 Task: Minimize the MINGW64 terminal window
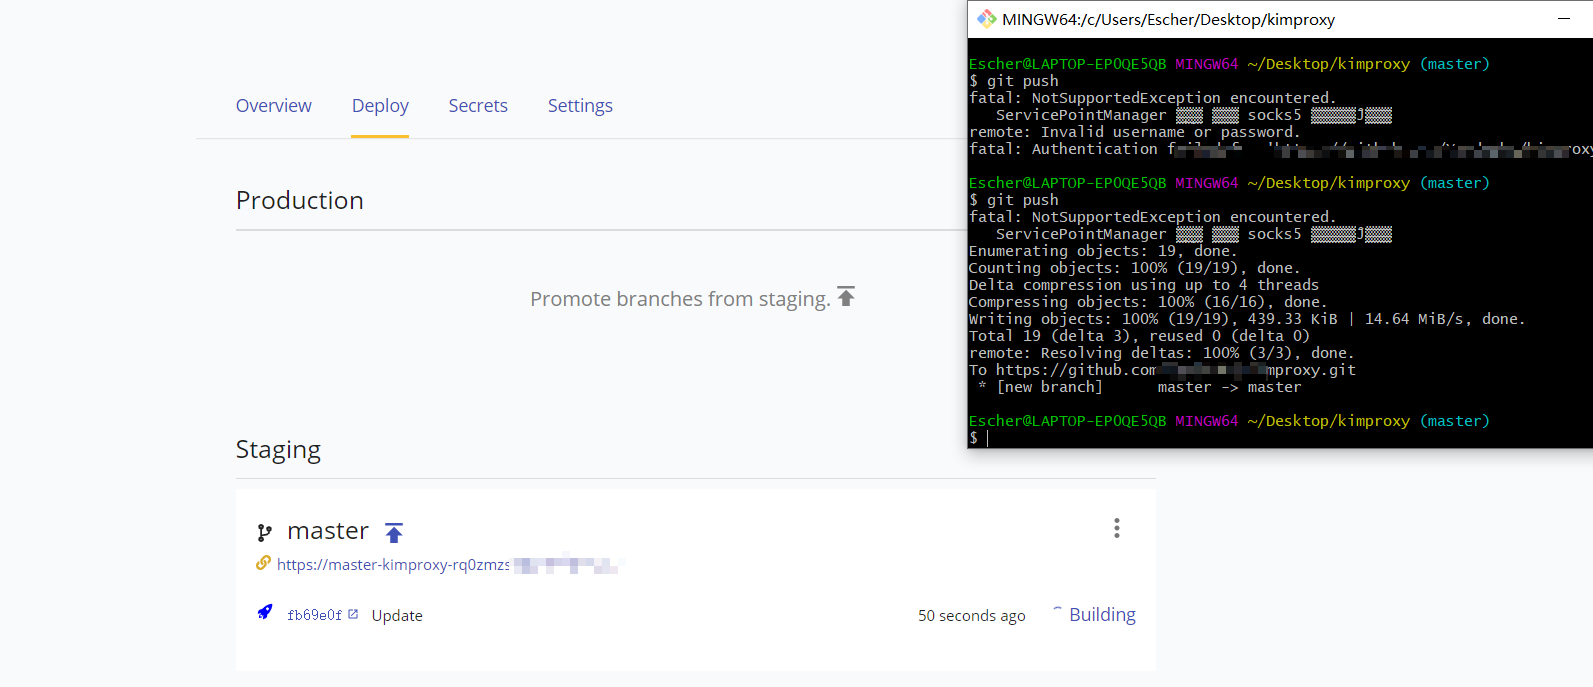click(x=1564, y=19)
